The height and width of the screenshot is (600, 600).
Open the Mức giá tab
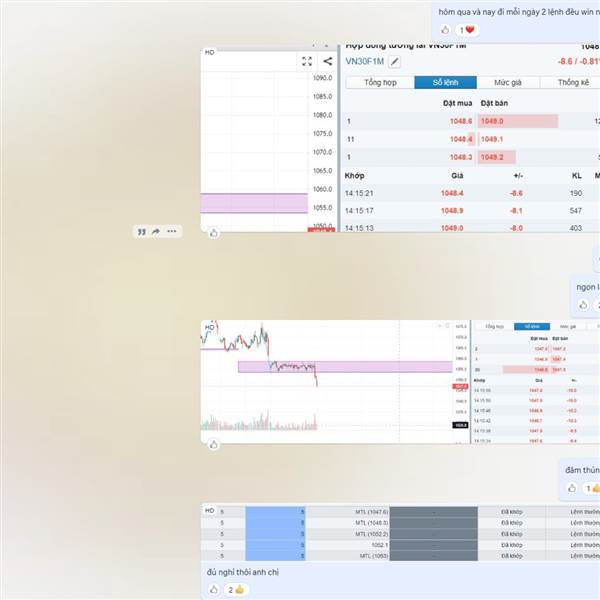pyautogui.click(x=508, y=82)
